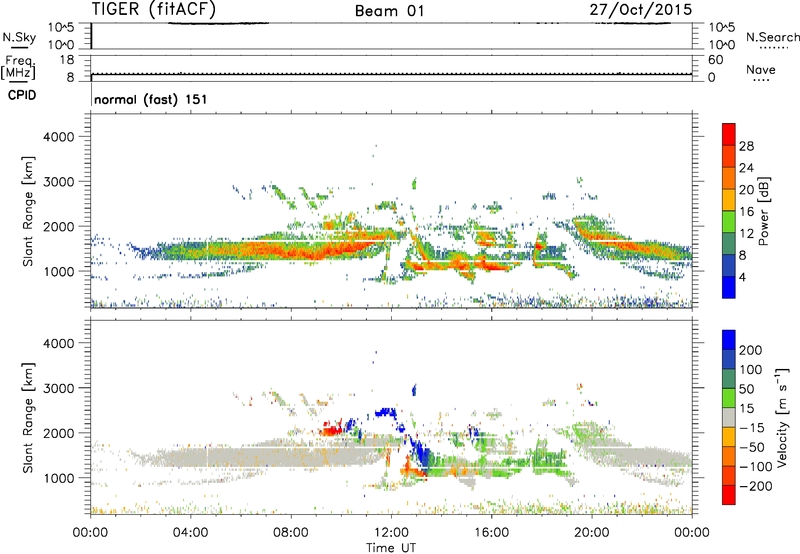Image resolution: width=800 pixels, height=554 pixels.
Task: Click the 'normal (fast) 151' mode text
Action: (151, 99)
